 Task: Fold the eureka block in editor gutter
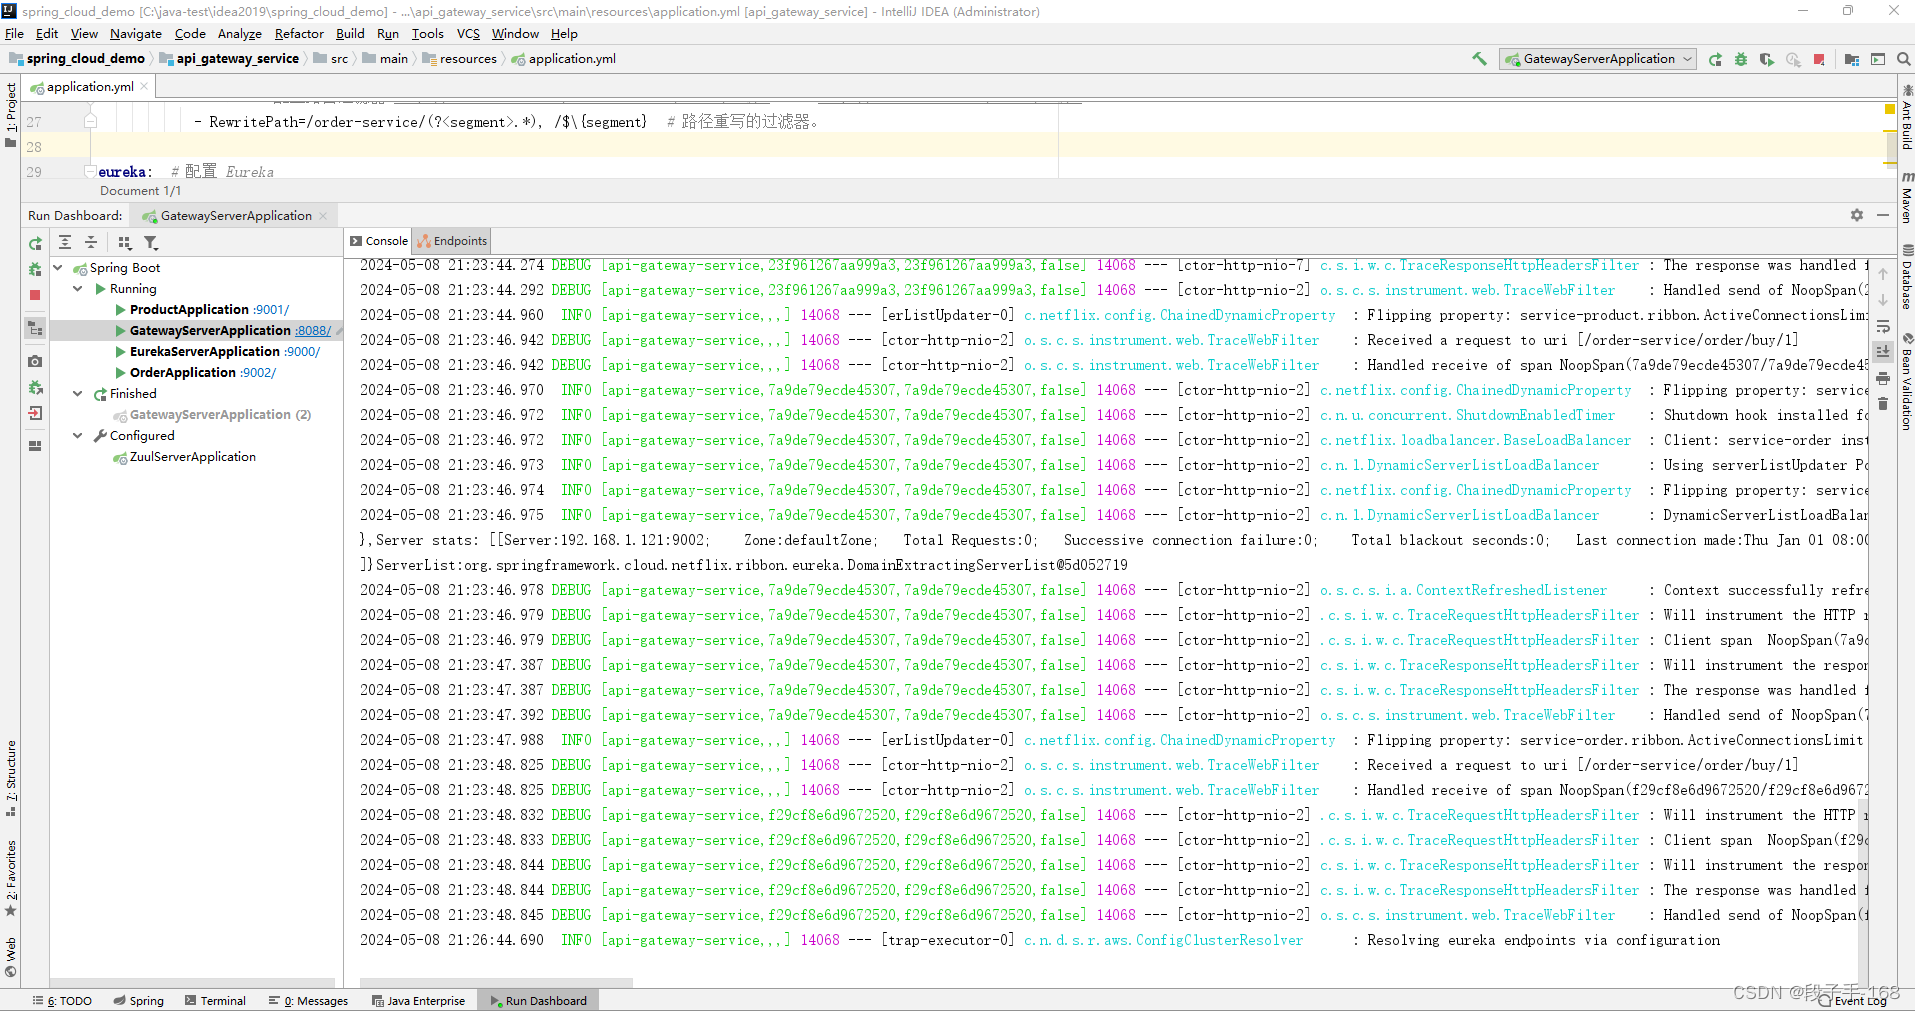click(x=90, y=171)
